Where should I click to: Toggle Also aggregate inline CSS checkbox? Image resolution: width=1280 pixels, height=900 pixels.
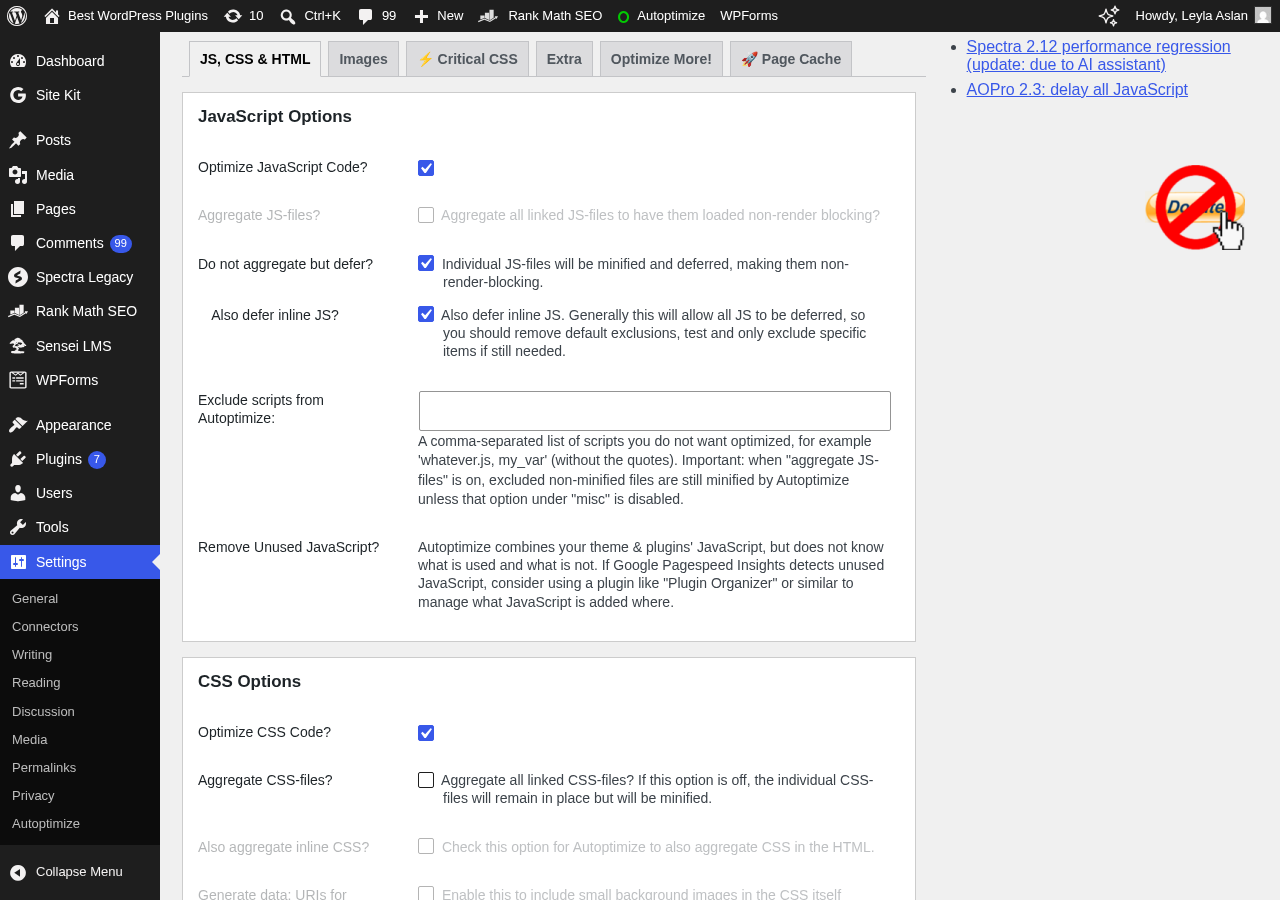tap(426, 846)
